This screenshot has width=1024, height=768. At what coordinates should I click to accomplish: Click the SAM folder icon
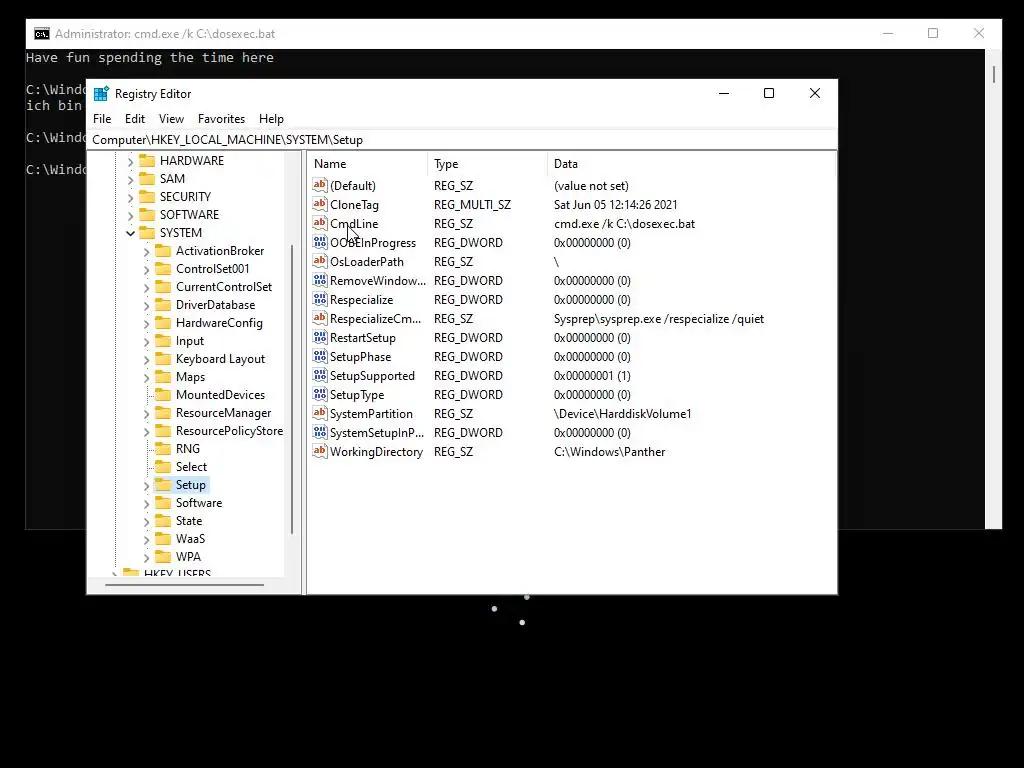click(147, 179)
